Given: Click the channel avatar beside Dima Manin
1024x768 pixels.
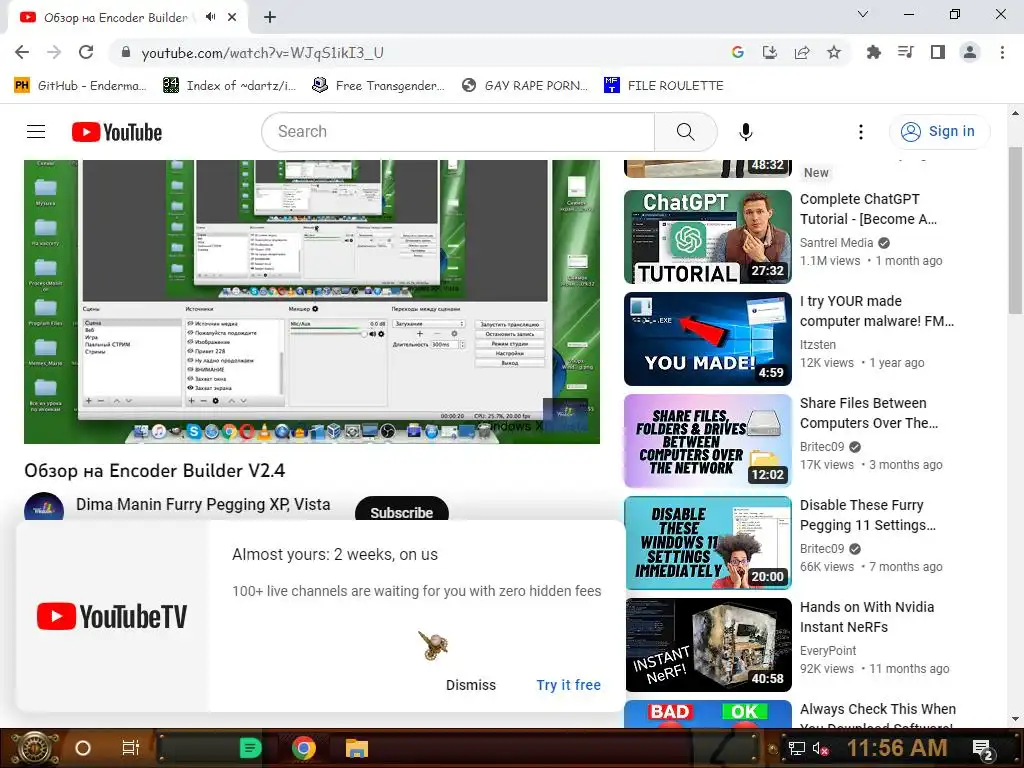Looking at the screenshot, I should pyautogui.click(x=44, y=507).
